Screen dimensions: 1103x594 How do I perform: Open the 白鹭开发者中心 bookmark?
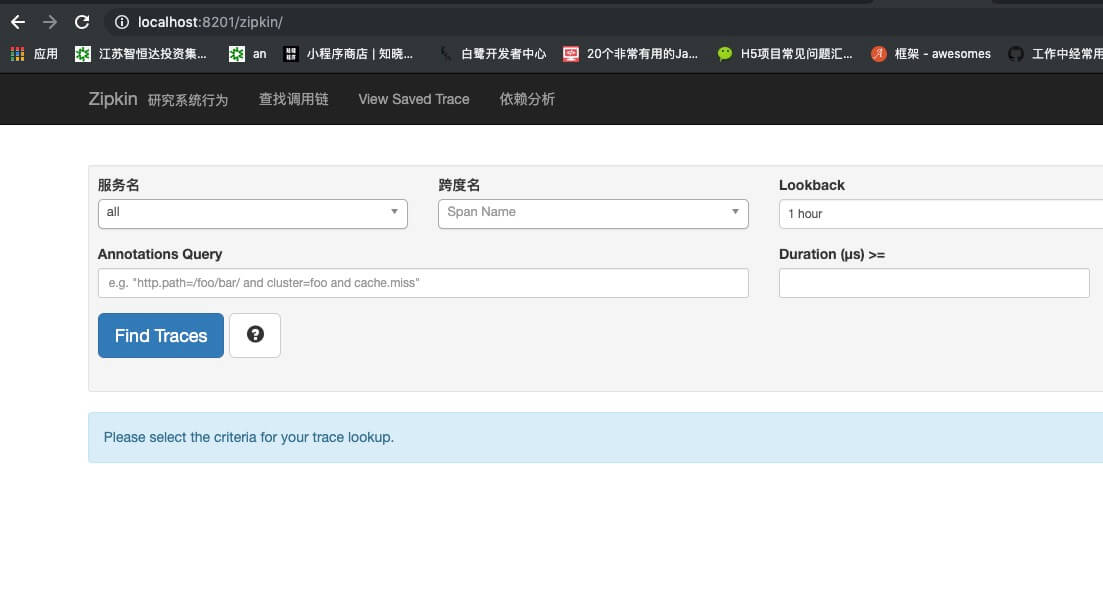492,53
